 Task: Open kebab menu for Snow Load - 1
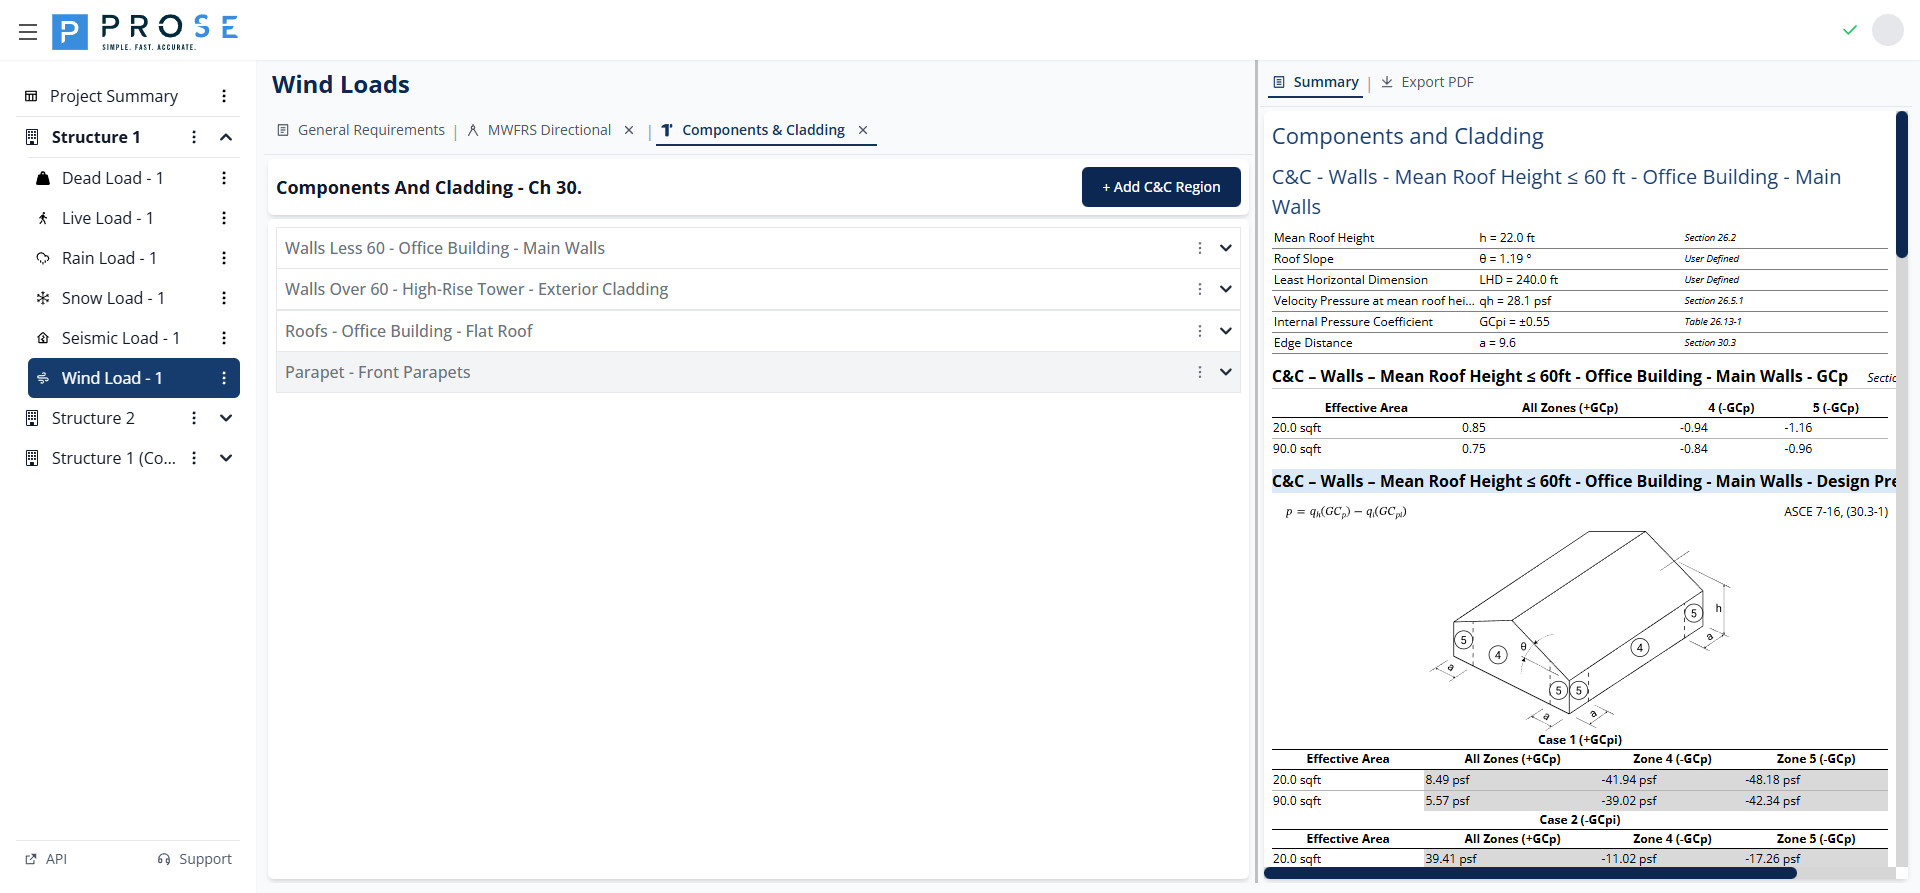point(224,298)
